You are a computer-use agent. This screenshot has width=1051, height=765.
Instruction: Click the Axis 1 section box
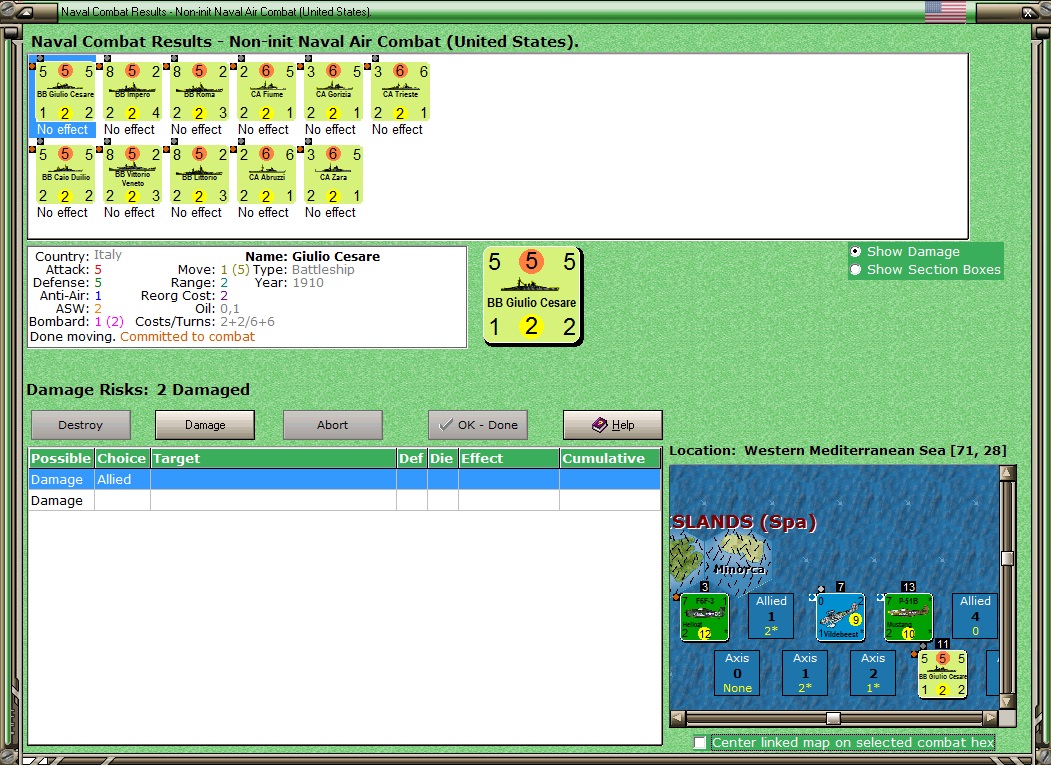805,673
